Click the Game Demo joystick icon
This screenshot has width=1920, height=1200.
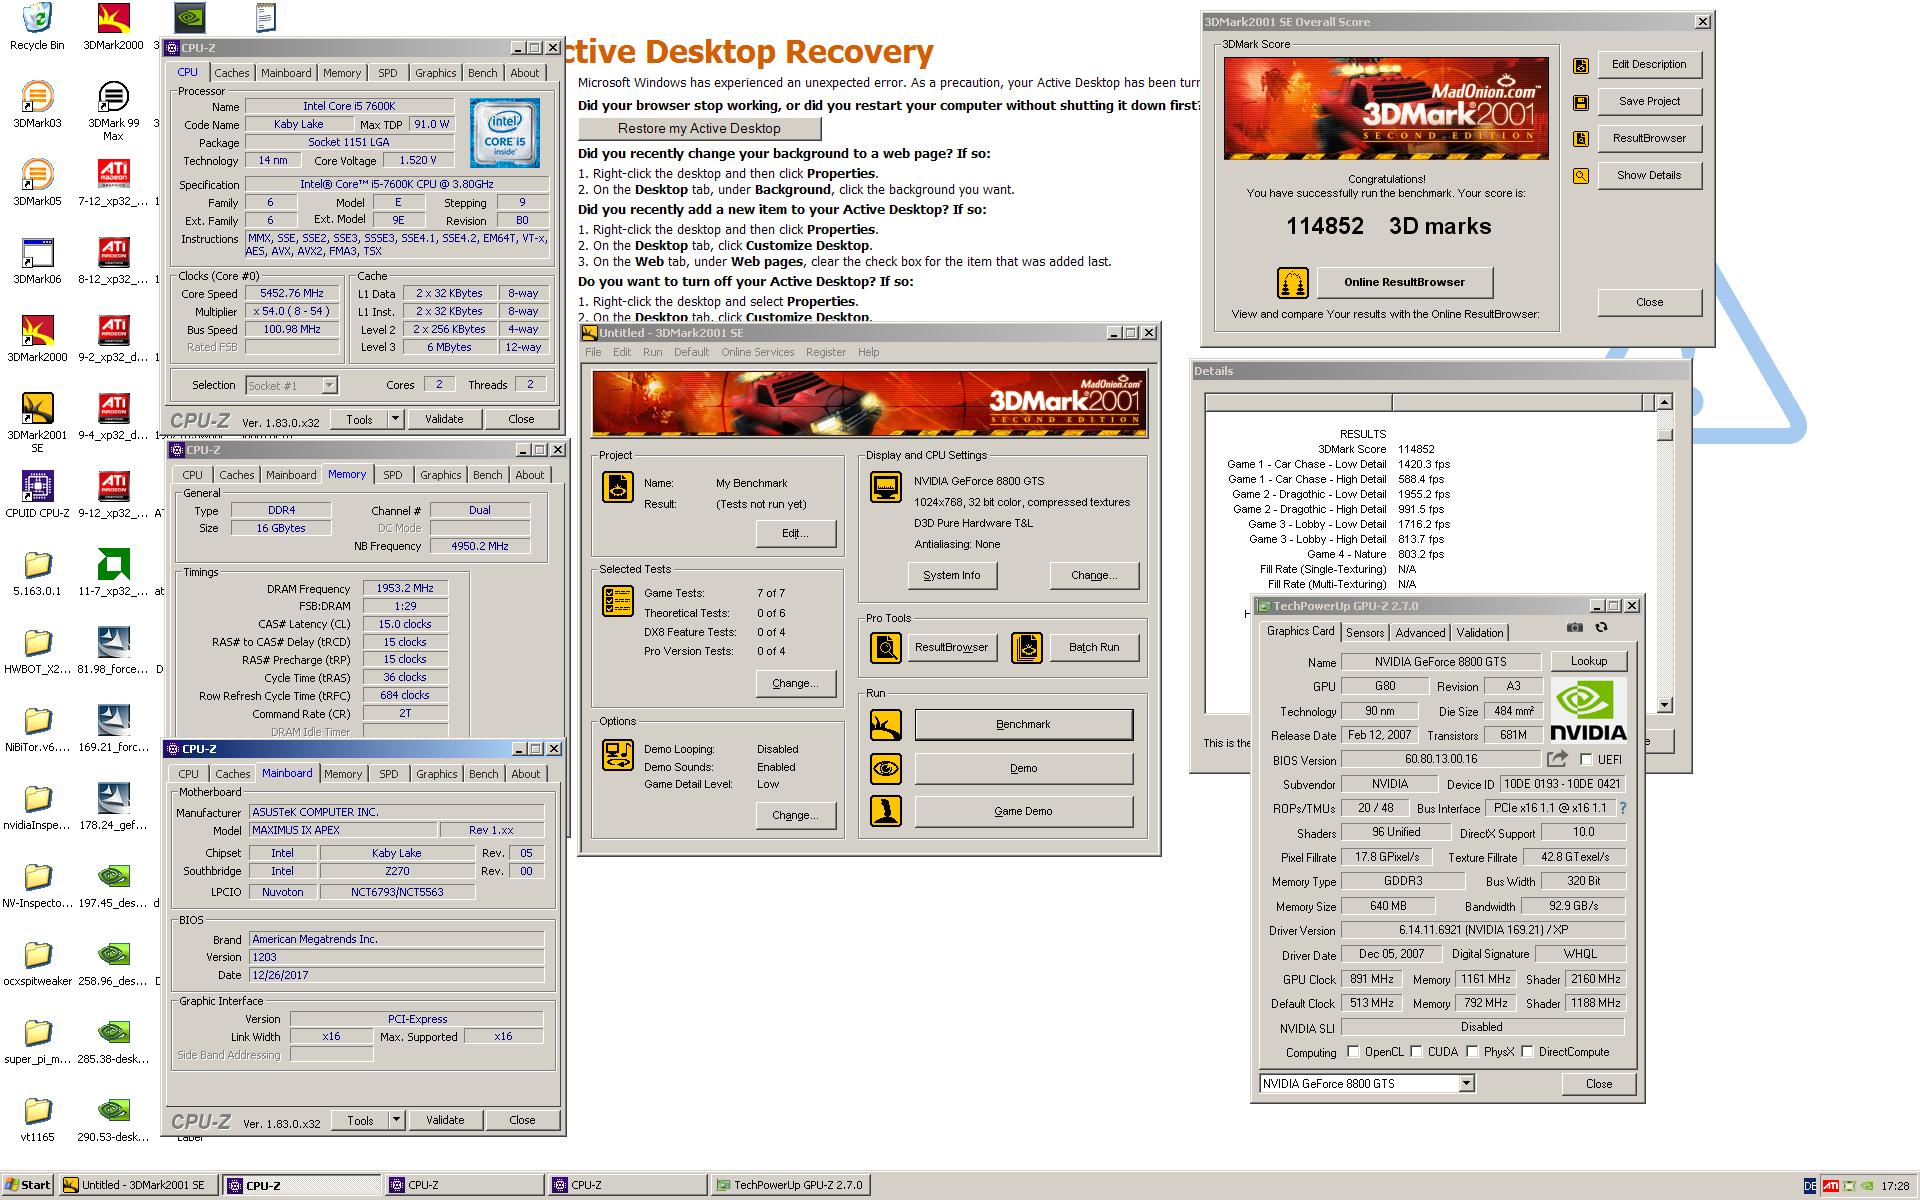pos(886,811)
